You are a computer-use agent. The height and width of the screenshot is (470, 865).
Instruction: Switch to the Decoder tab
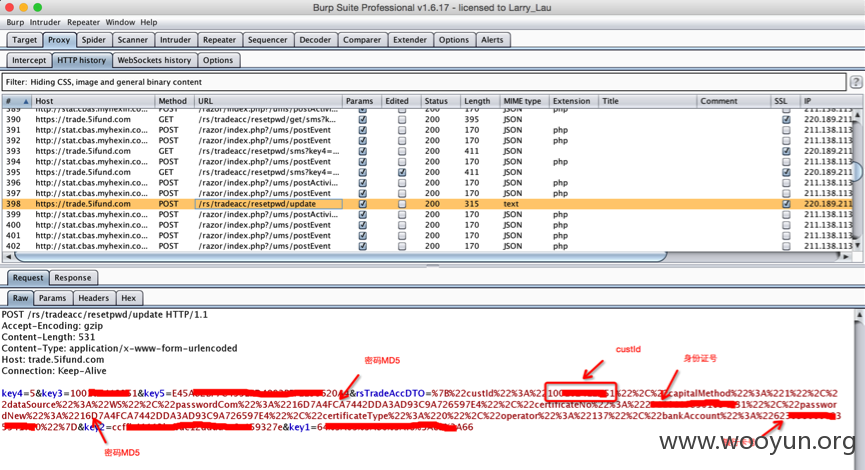316,40
